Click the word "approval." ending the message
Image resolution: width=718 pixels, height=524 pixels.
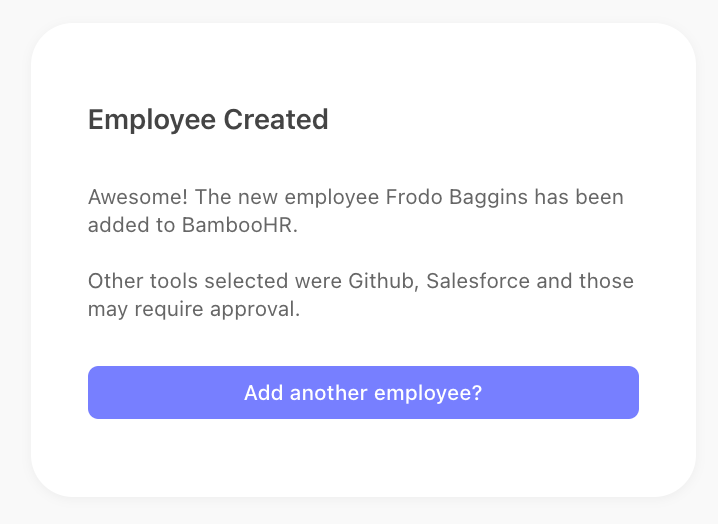pos(255,310)
